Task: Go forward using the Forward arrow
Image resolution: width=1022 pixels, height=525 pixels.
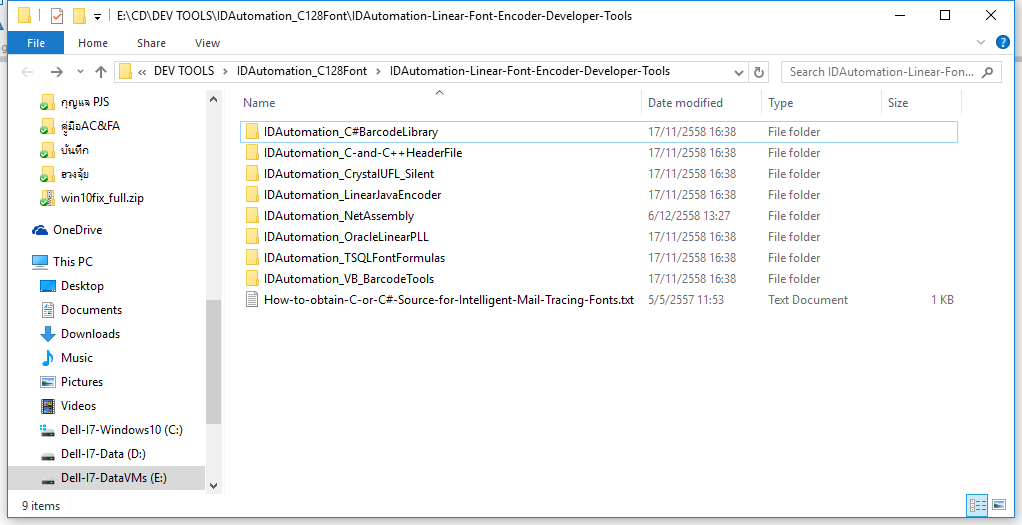Action: pos(57,72)
